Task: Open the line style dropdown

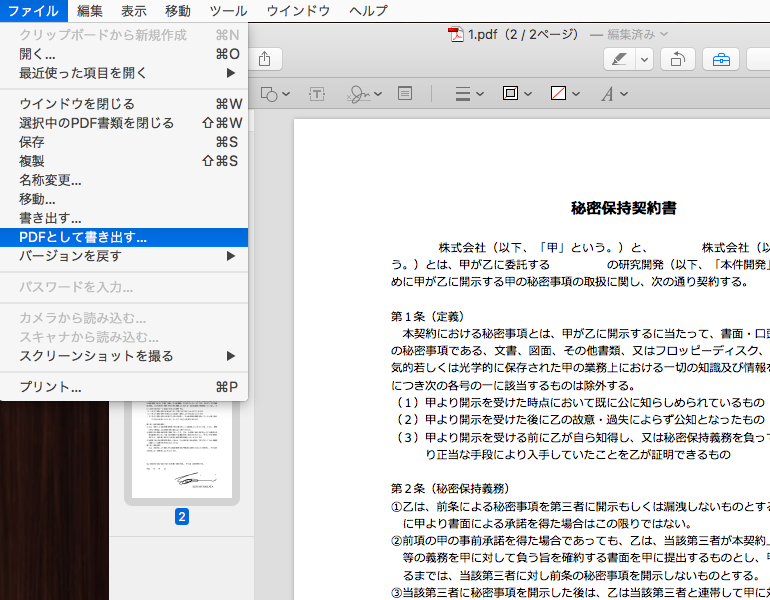Action: coord(469,94)
